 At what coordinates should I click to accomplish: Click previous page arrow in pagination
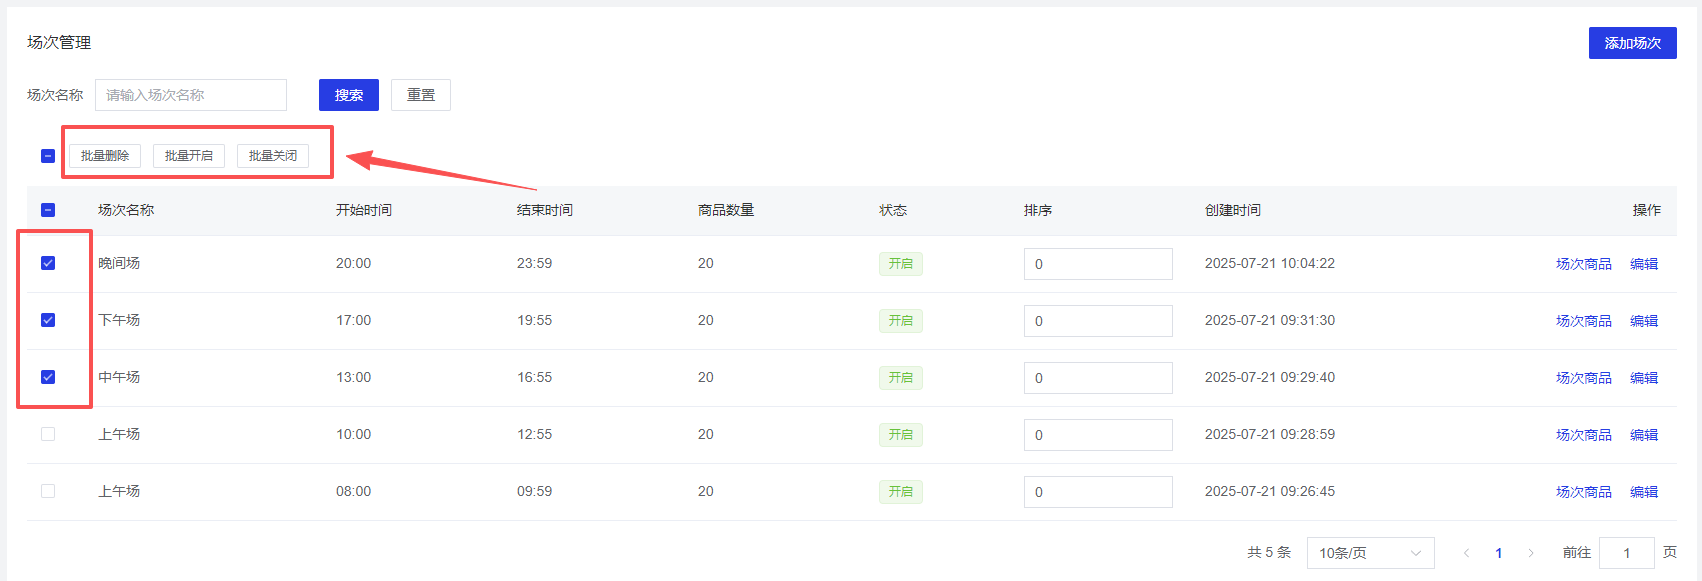coord(1466,553)
